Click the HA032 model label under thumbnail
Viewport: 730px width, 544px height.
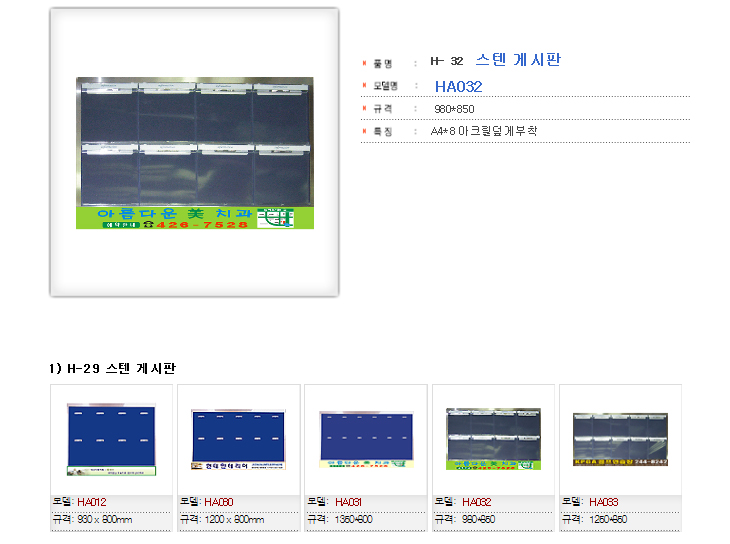(x=474, y=502)
